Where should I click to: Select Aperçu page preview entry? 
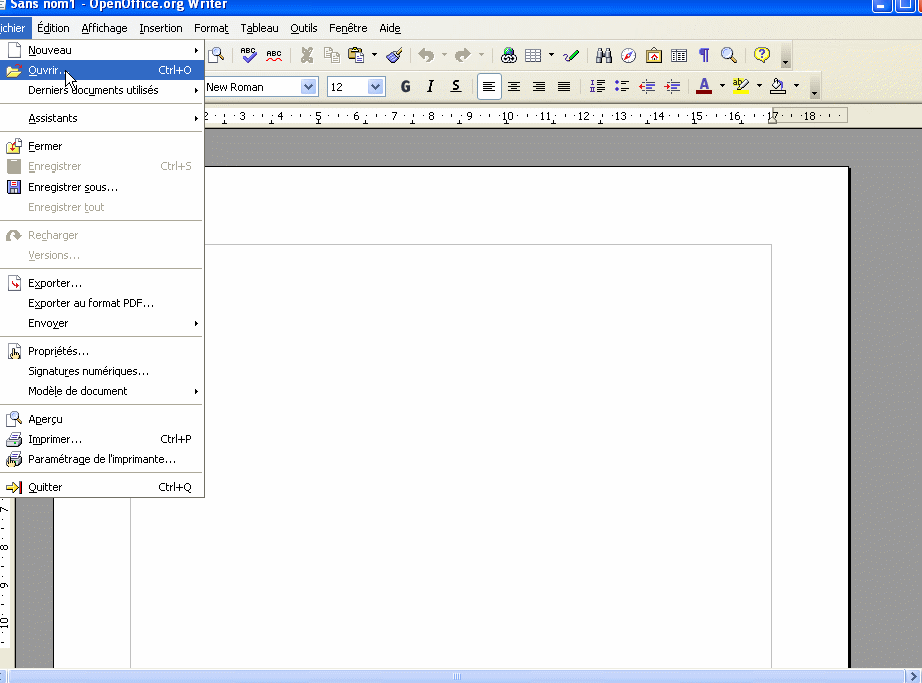(x=102, y=419)
